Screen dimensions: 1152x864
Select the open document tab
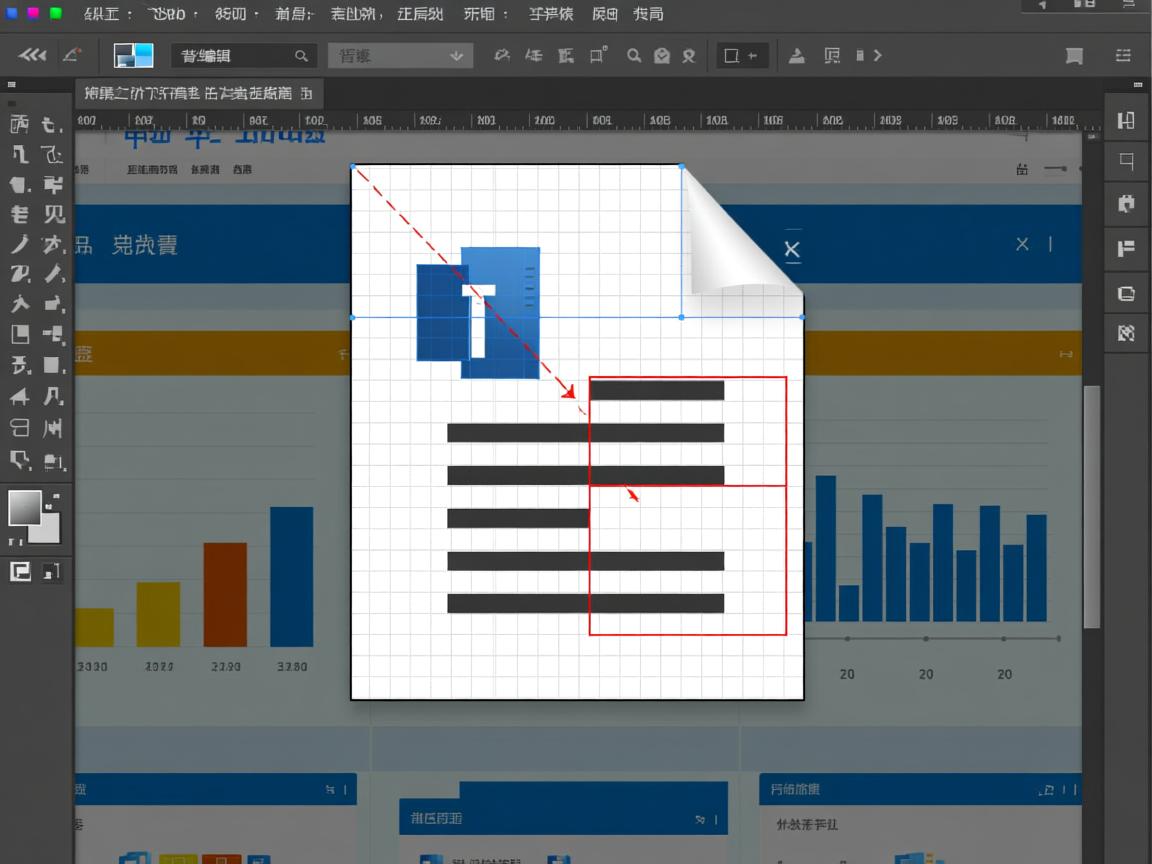click(198, 94)
